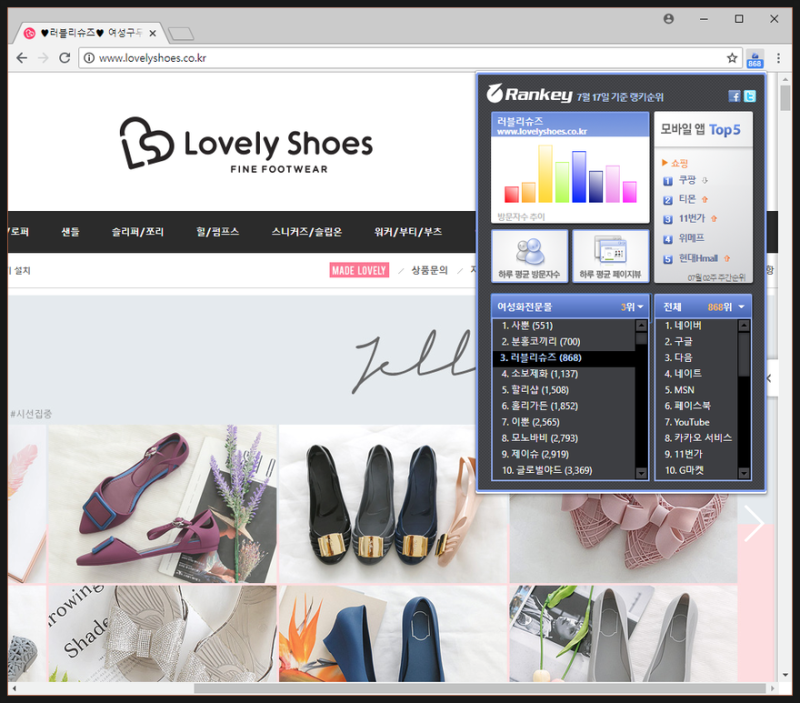Click the 상품문의 link

[430, 270]
